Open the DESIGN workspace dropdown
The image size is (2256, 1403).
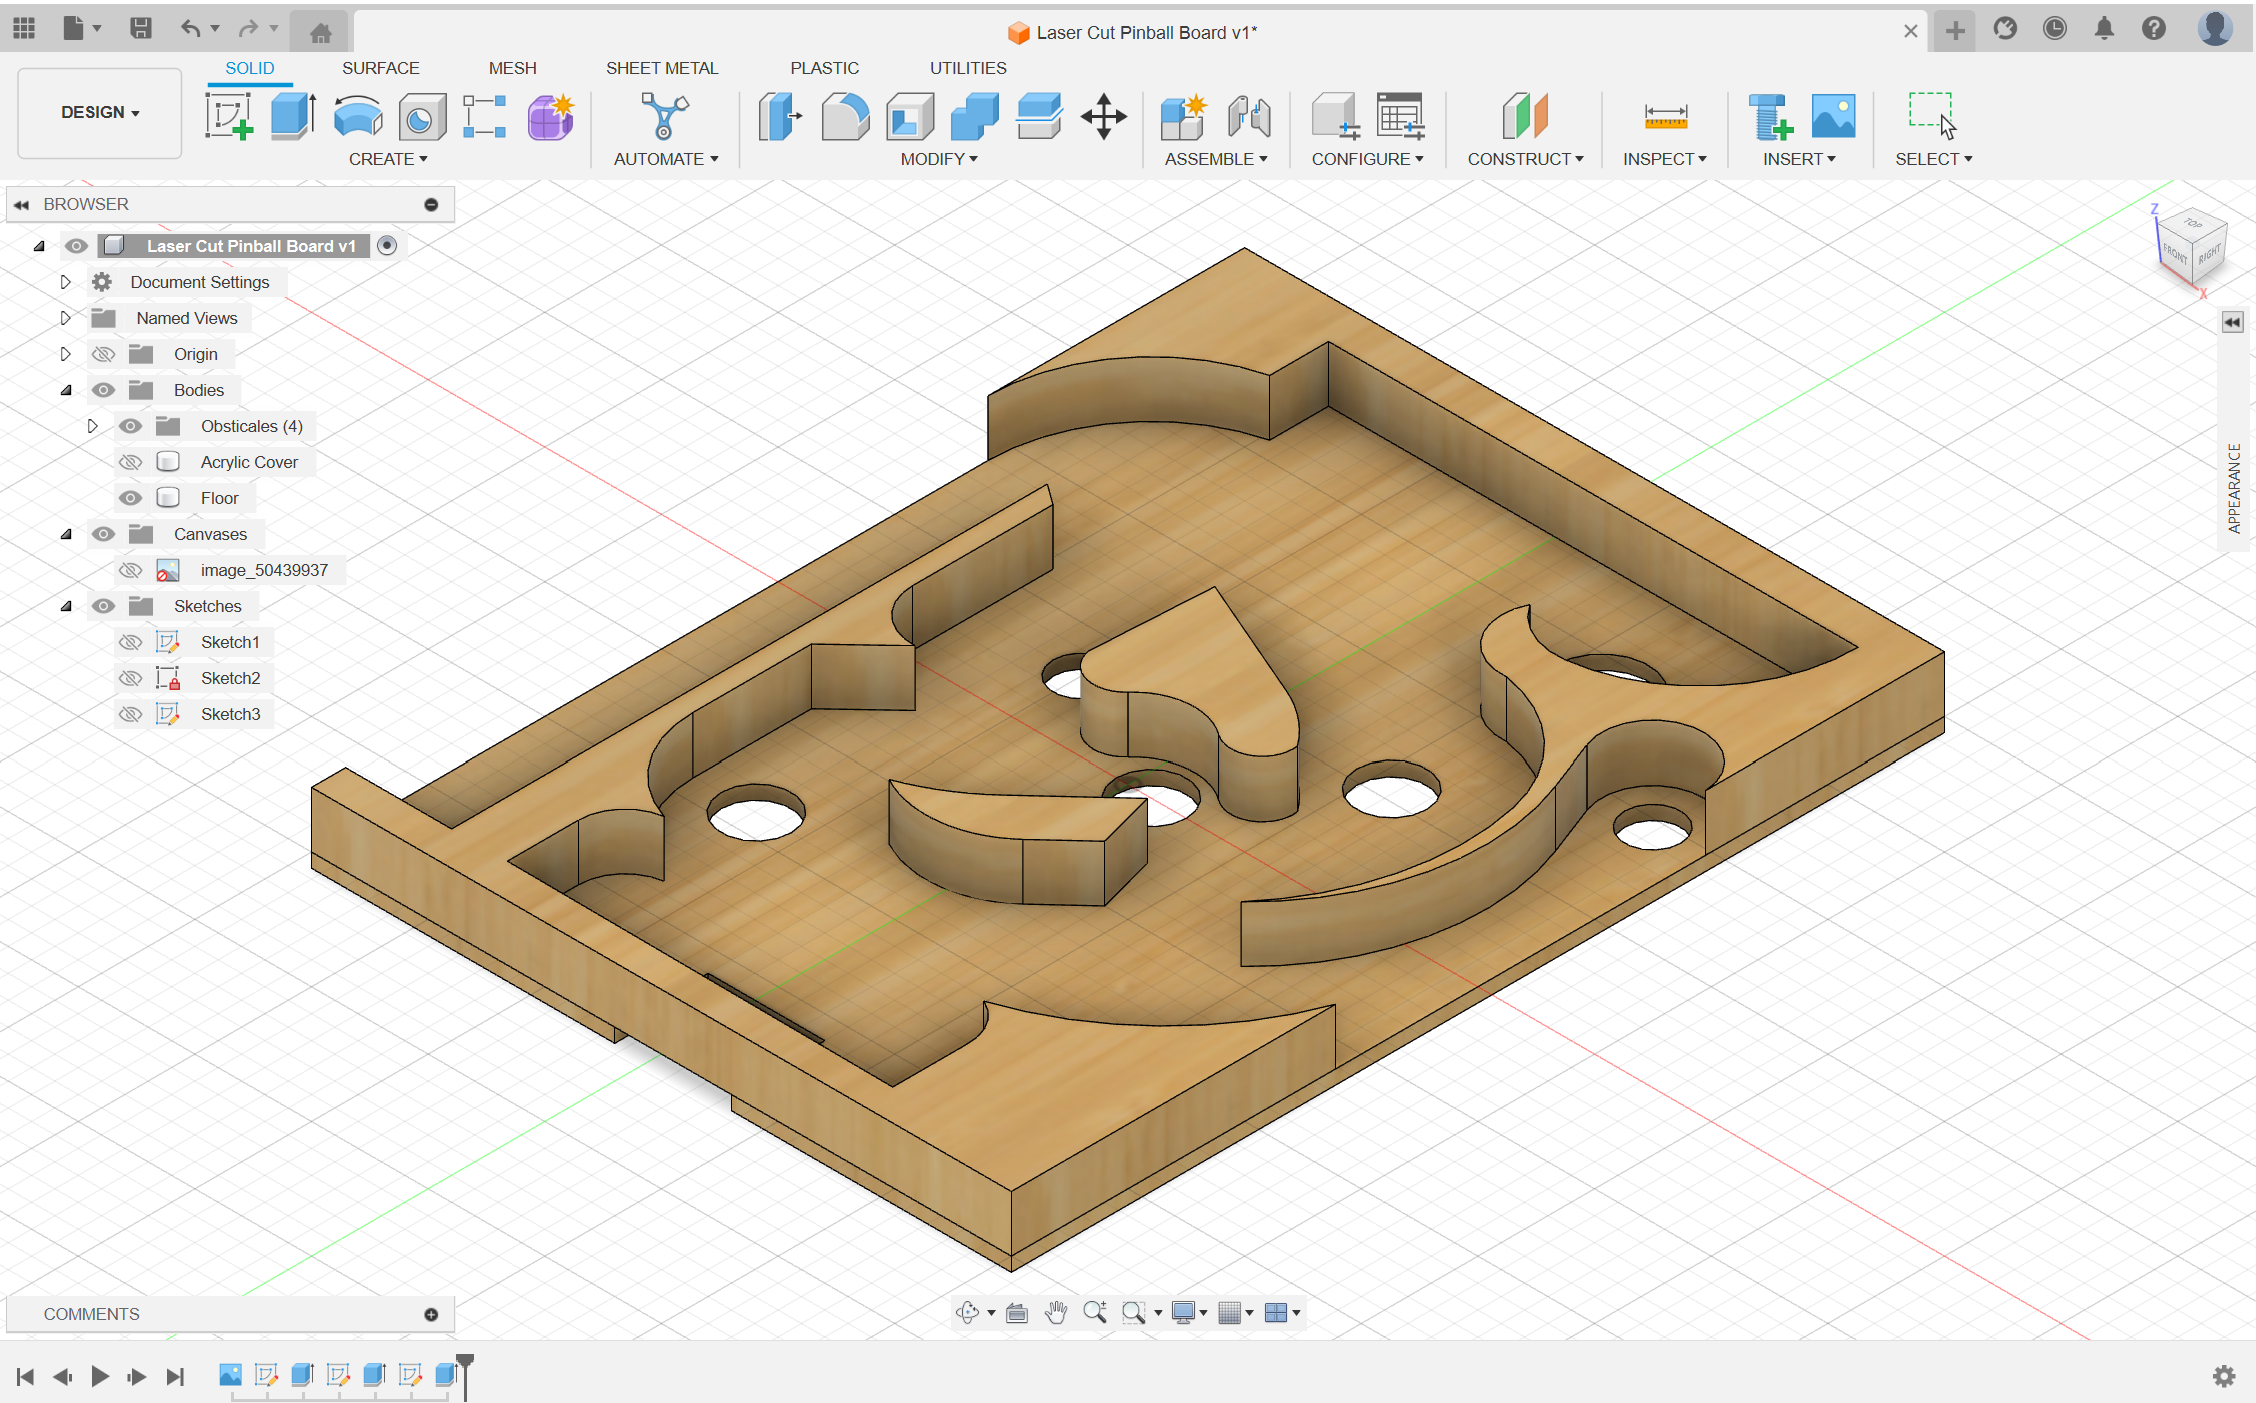100,112
